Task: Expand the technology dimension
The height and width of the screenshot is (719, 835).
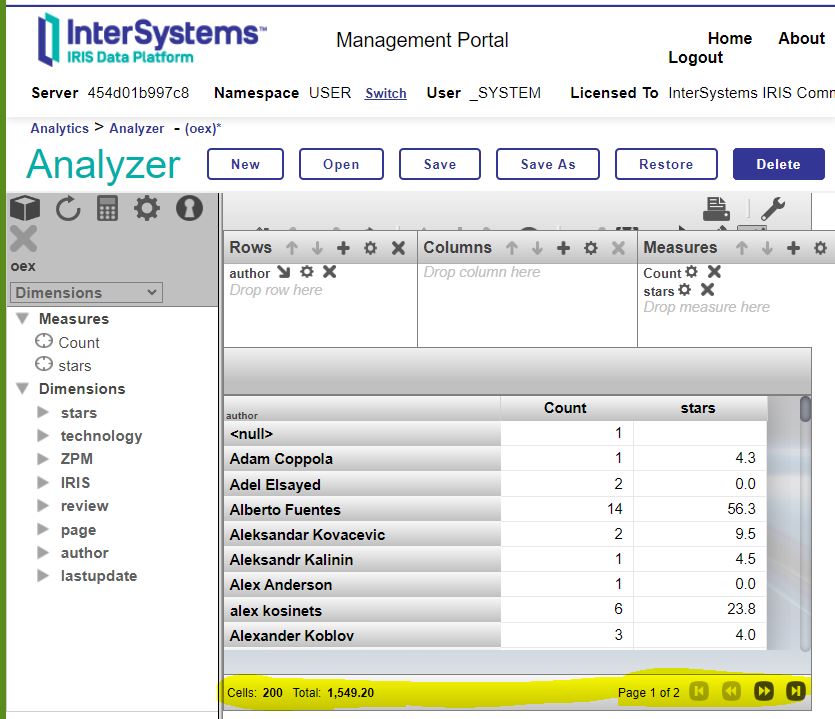Action: coord(43,436)
